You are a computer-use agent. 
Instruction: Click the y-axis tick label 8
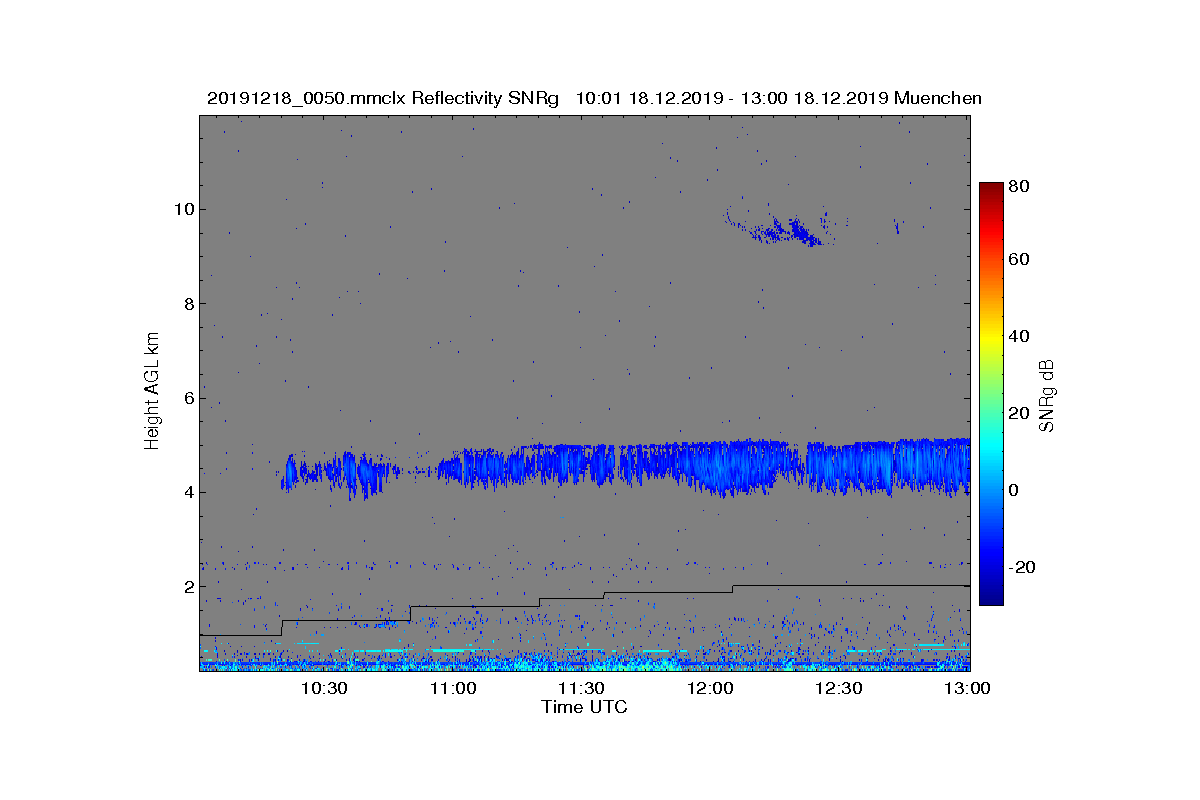[x=188, y=304]
